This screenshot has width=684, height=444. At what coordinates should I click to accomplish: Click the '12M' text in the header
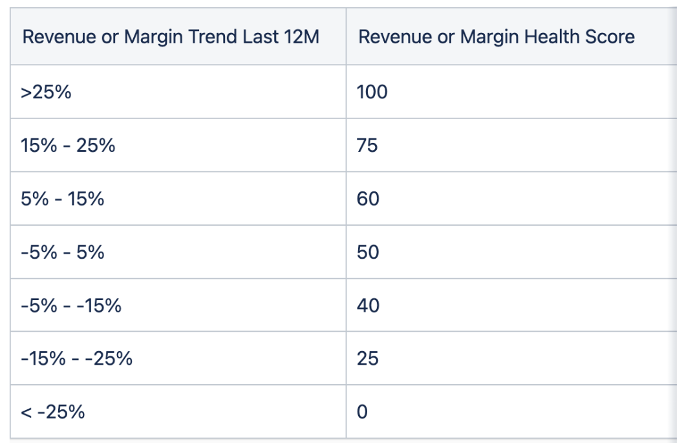point(301,36)
